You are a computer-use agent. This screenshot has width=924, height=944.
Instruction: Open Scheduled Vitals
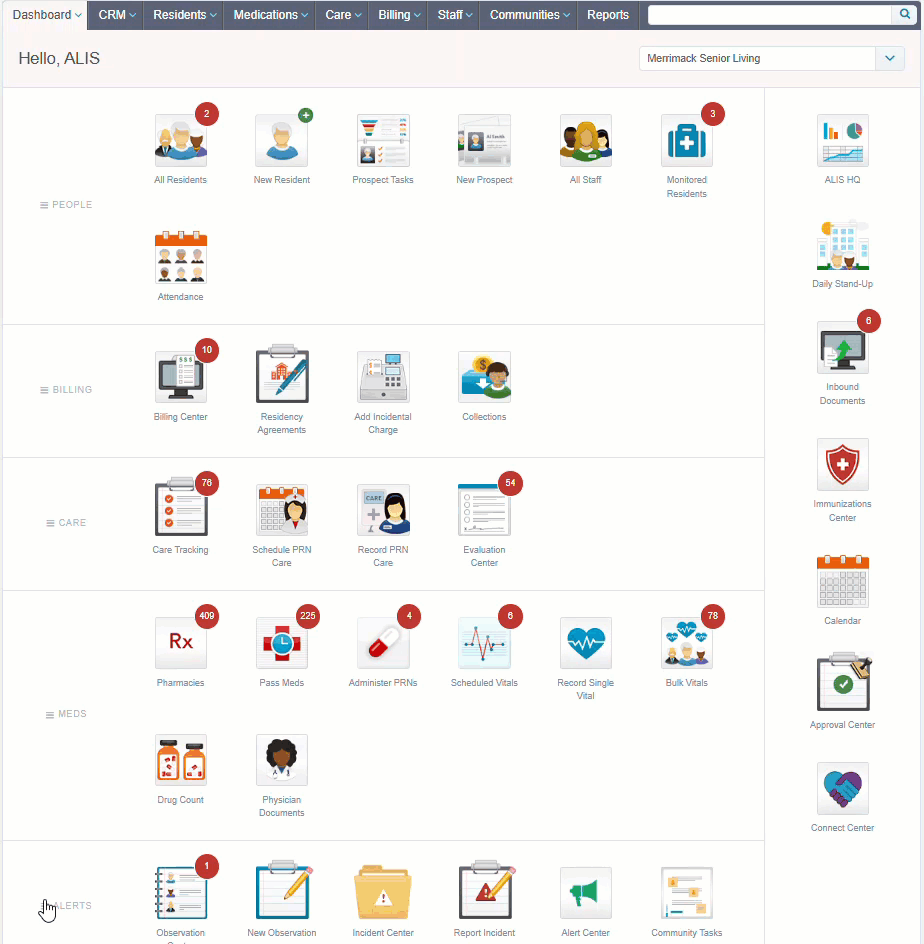coord(484,643)
